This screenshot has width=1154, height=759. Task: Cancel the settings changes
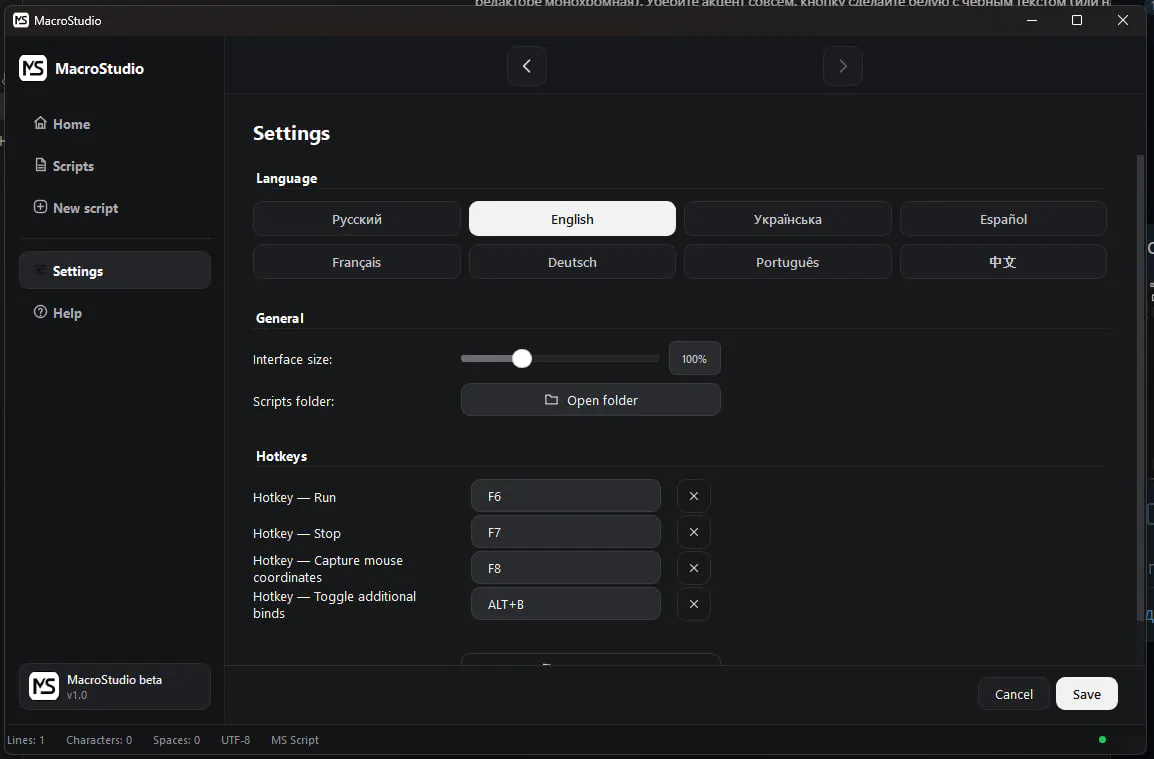coord(1013,693)
